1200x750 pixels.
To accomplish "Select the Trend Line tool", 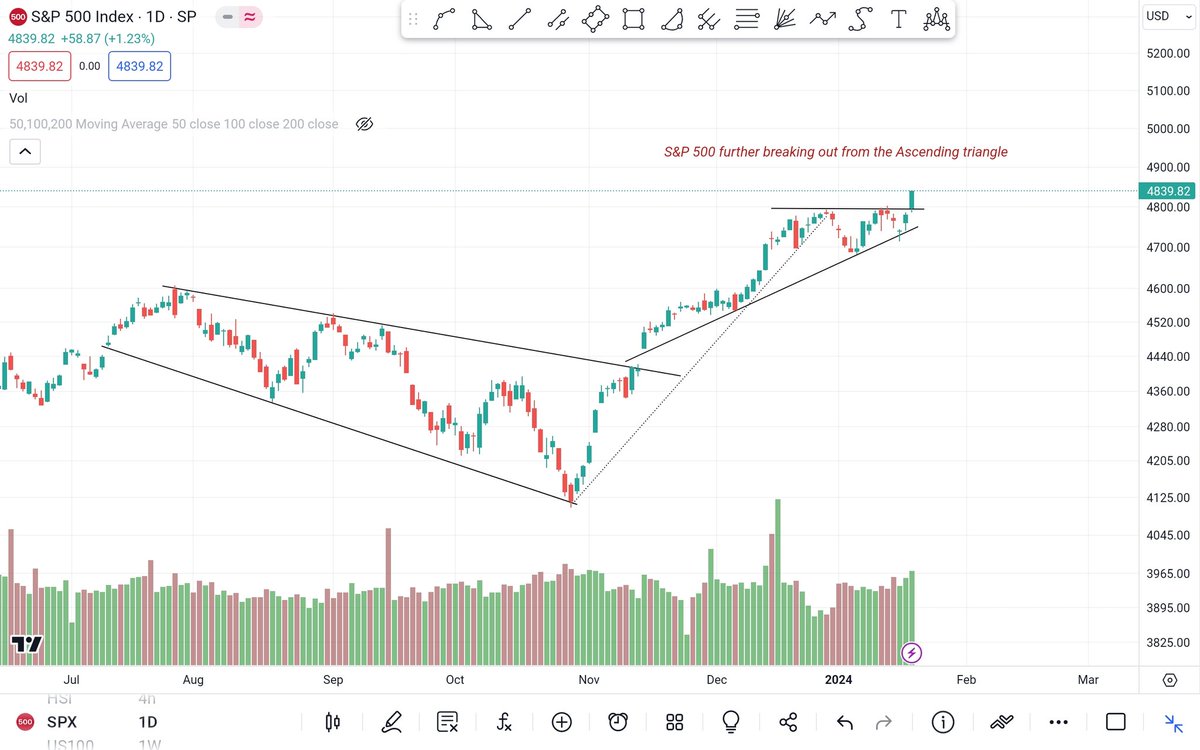I will point(520,19).
